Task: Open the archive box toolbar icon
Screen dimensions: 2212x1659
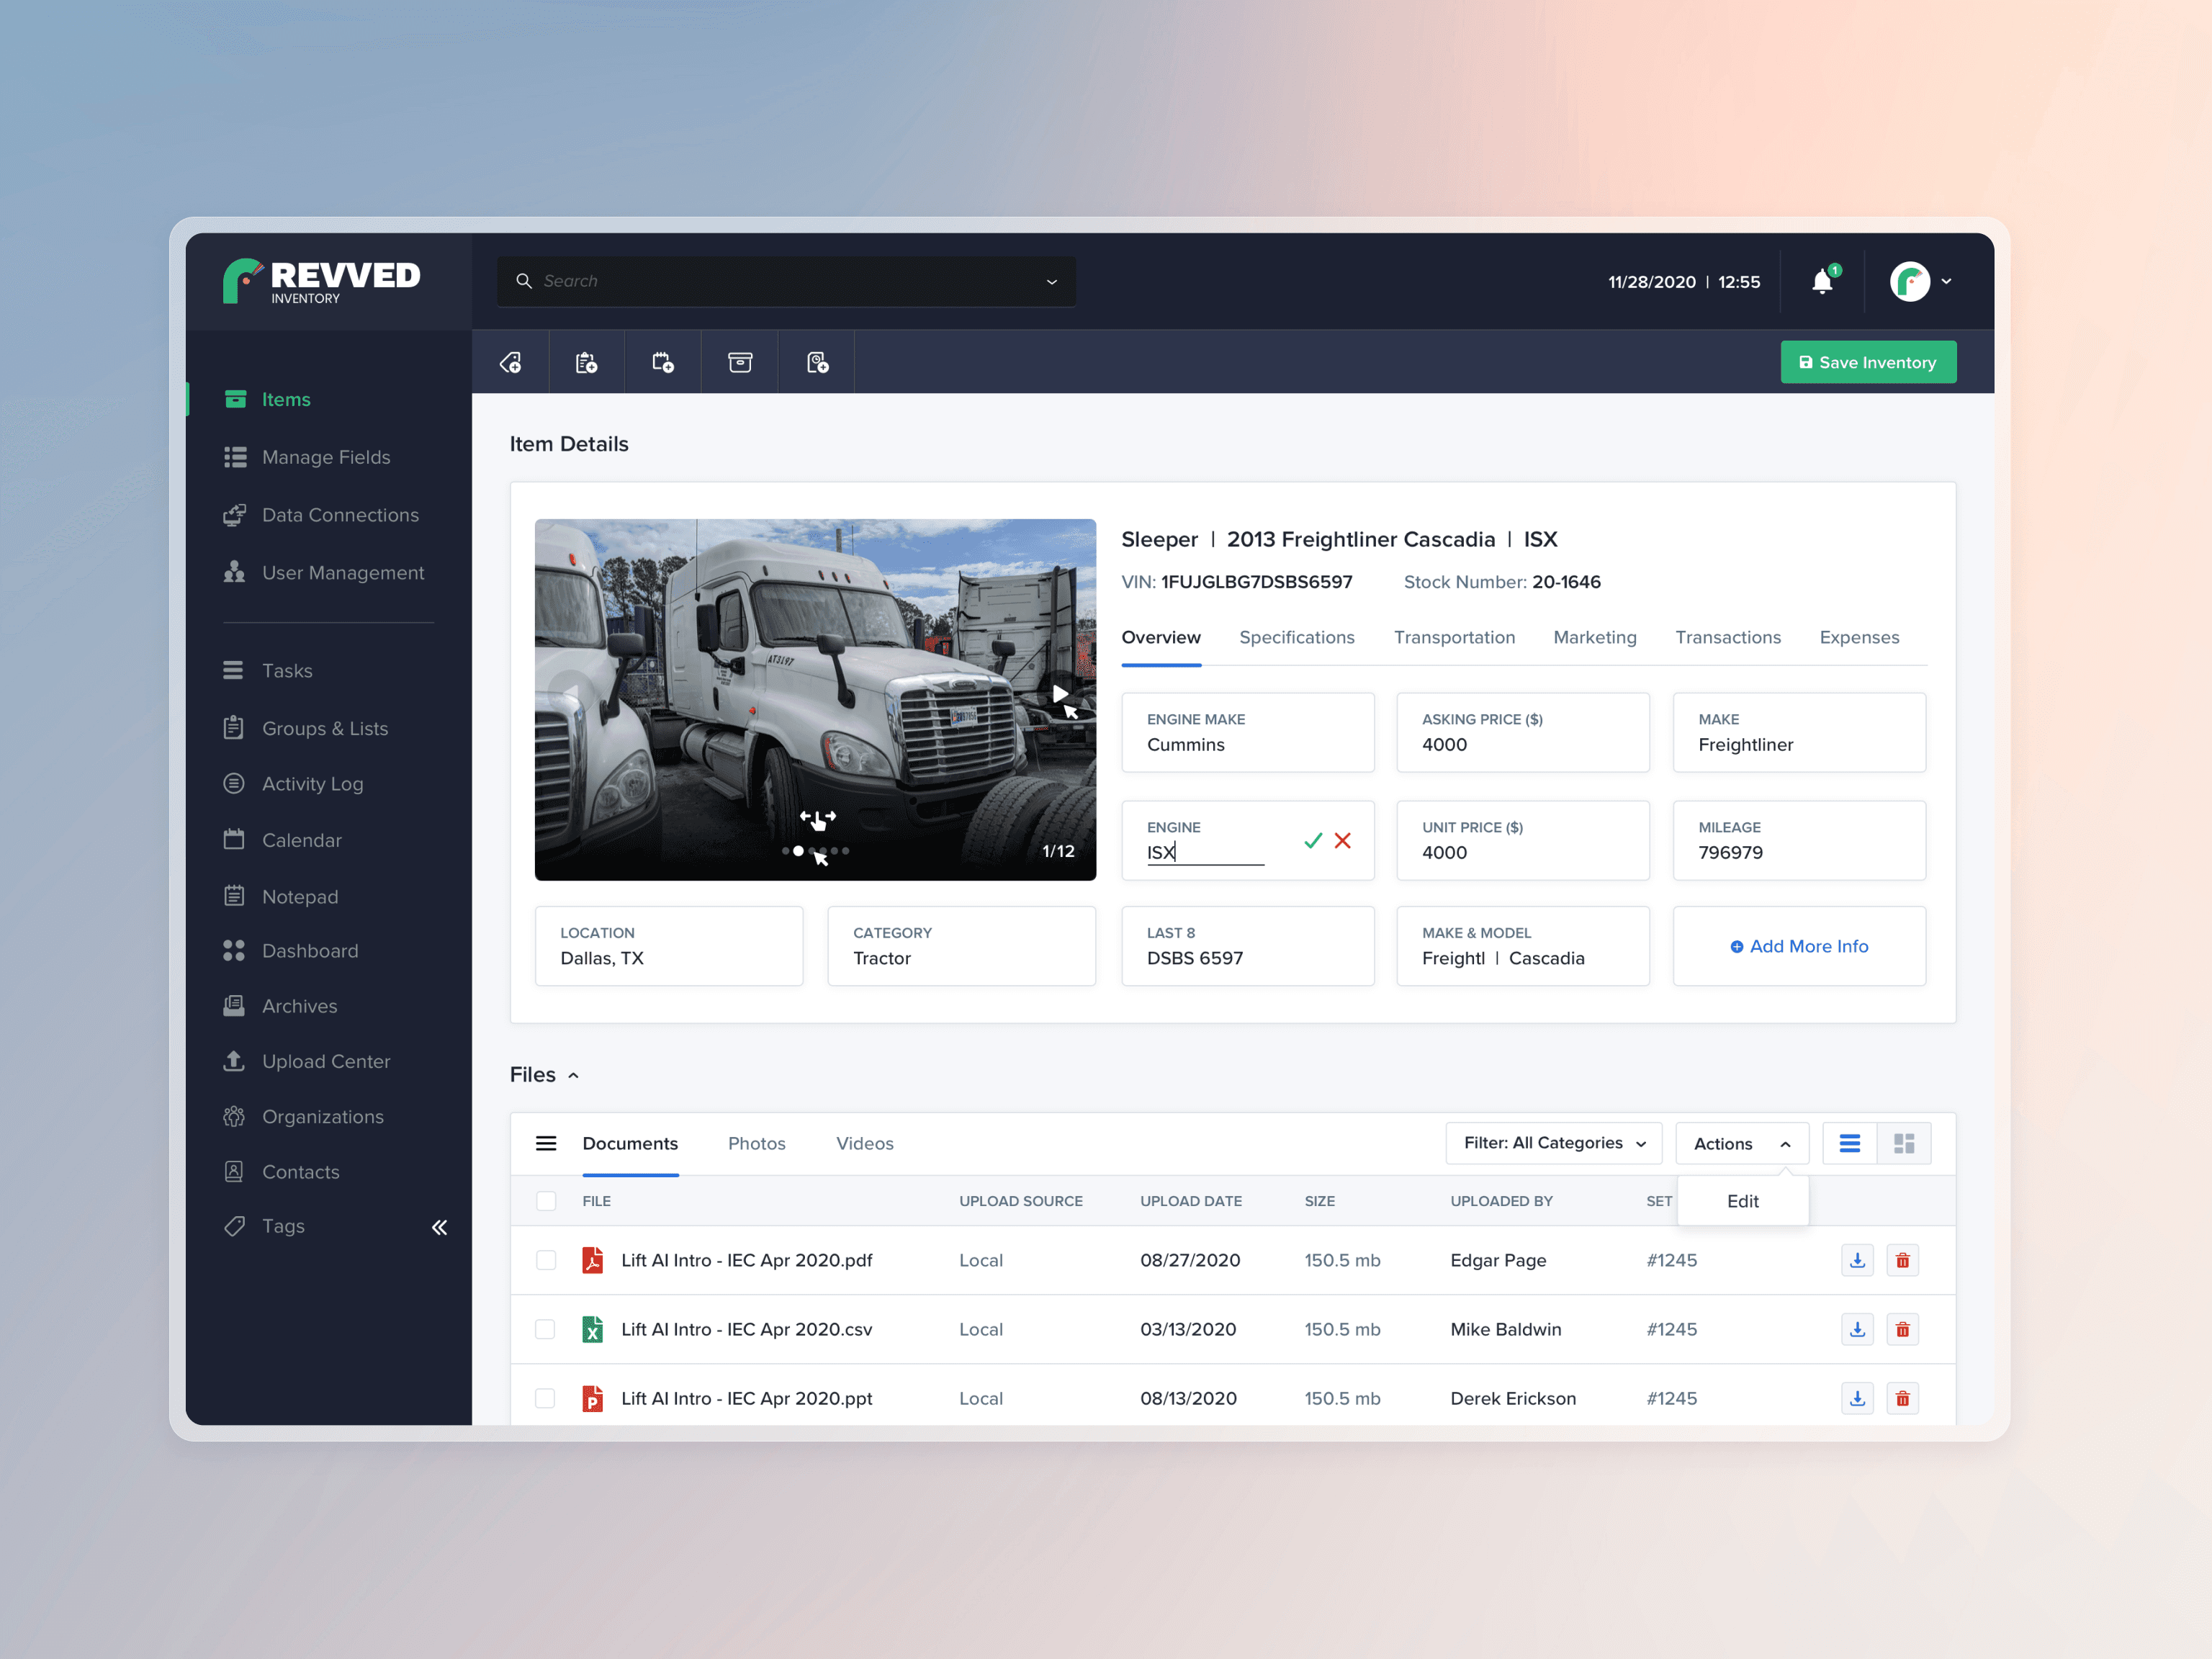Action: [x=740, y=361]
